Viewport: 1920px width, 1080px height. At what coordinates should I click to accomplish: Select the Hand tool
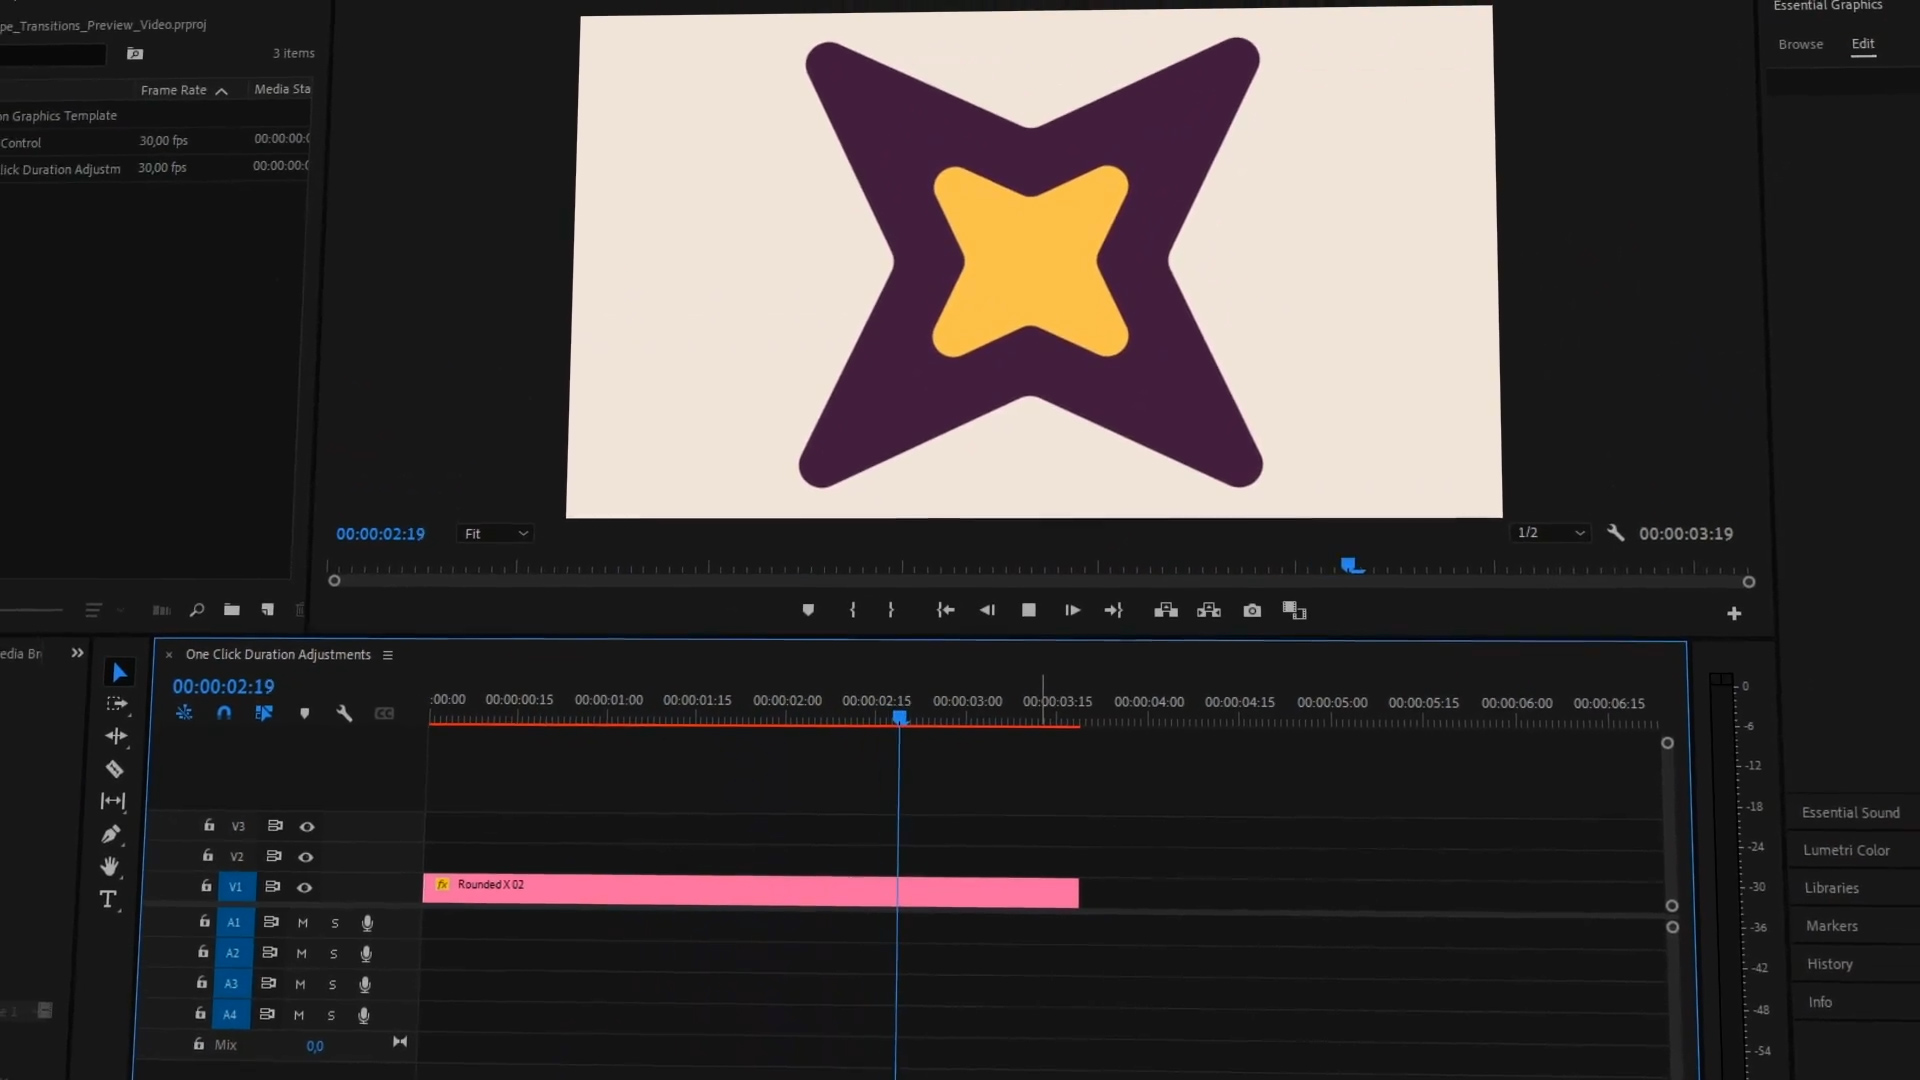pos(110,866)
